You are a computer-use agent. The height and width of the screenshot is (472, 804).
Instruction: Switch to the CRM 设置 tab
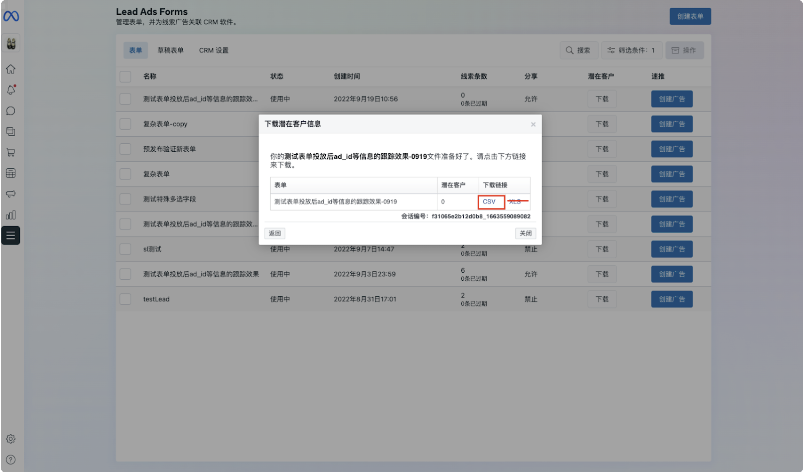(213, 50)
